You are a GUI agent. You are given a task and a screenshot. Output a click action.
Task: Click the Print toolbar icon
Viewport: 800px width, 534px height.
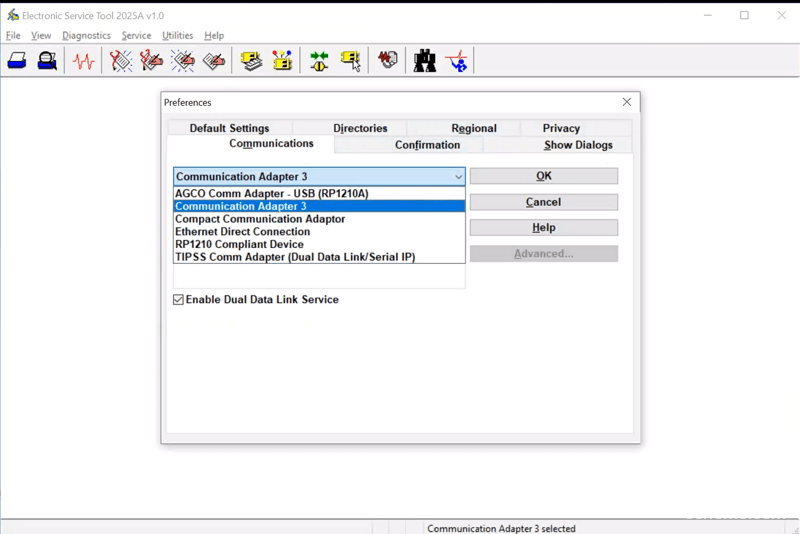coord(17,61)
